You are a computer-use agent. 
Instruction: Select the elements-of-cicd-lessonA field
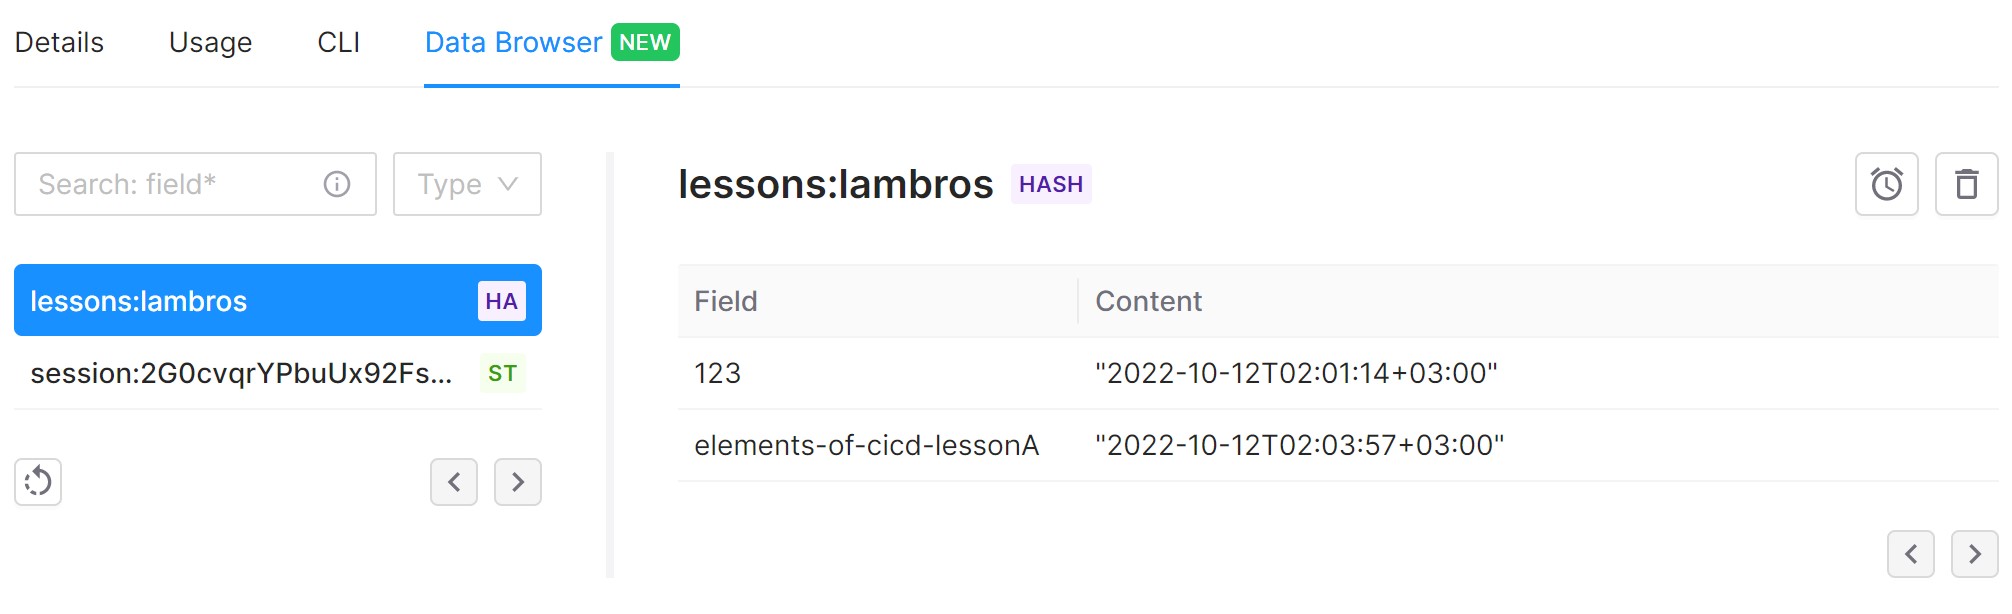[866, 445]
